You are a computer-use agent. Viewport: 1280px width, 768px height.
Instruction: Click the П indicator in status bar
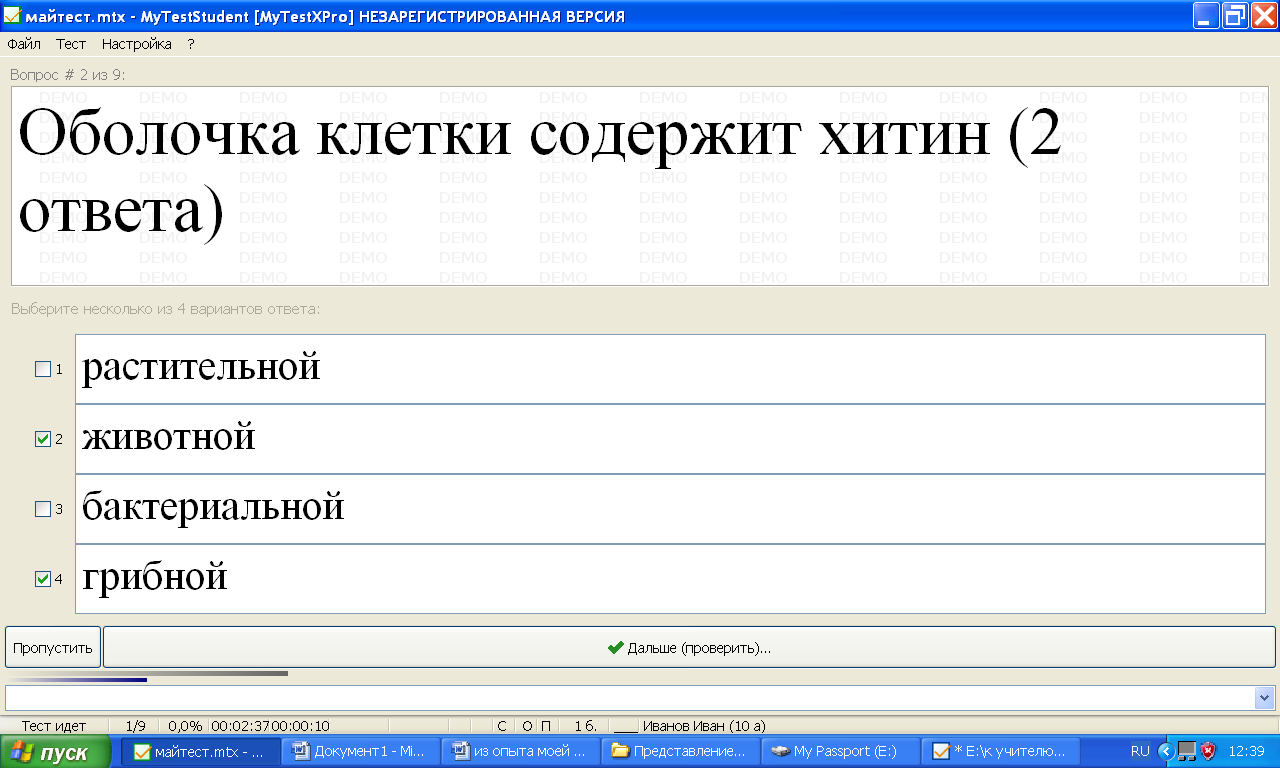click(x=545, y=725)
